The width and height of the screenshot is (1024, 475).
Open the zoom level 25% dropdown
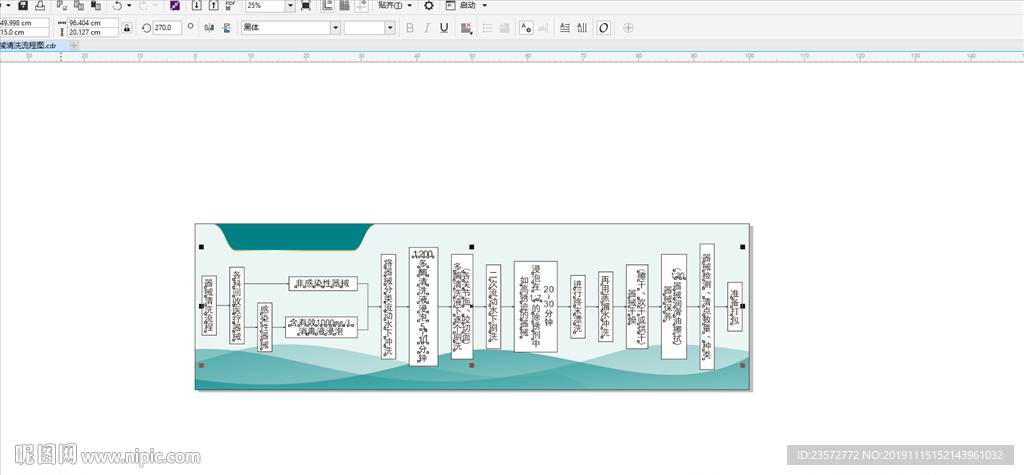pyautogui.click(x=290, y=6)
